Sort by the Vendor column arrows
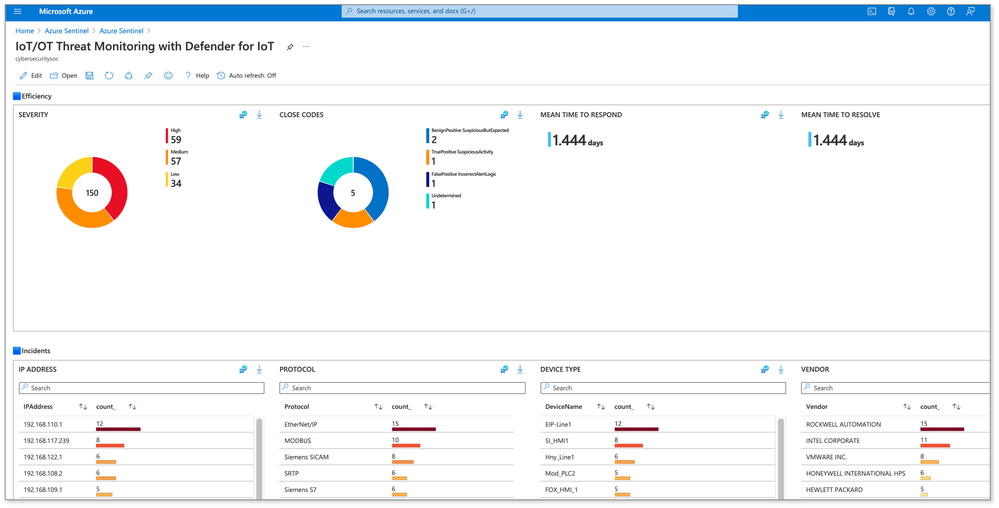Screen dimensions: 999x508 click(907, 407)
